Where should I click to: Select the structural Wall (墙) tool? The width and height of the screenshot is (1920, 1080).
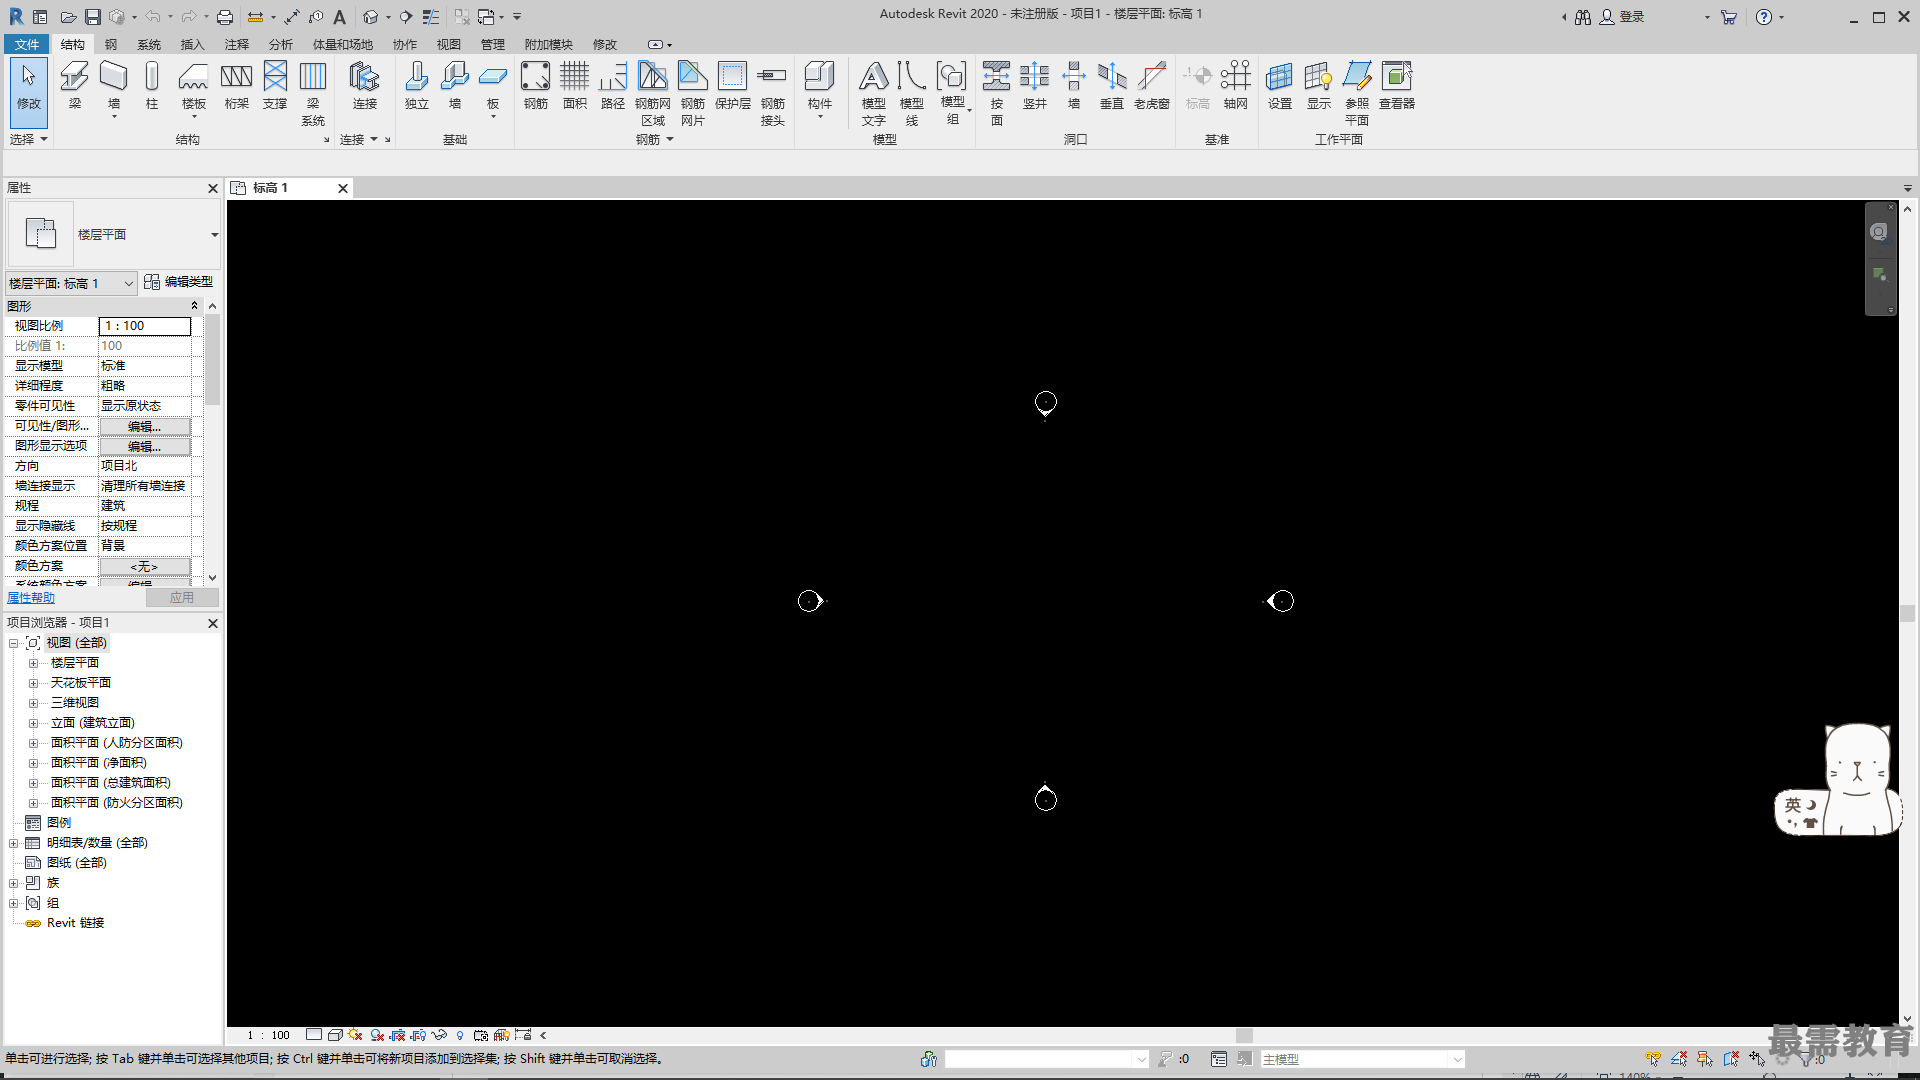[114, 88]
